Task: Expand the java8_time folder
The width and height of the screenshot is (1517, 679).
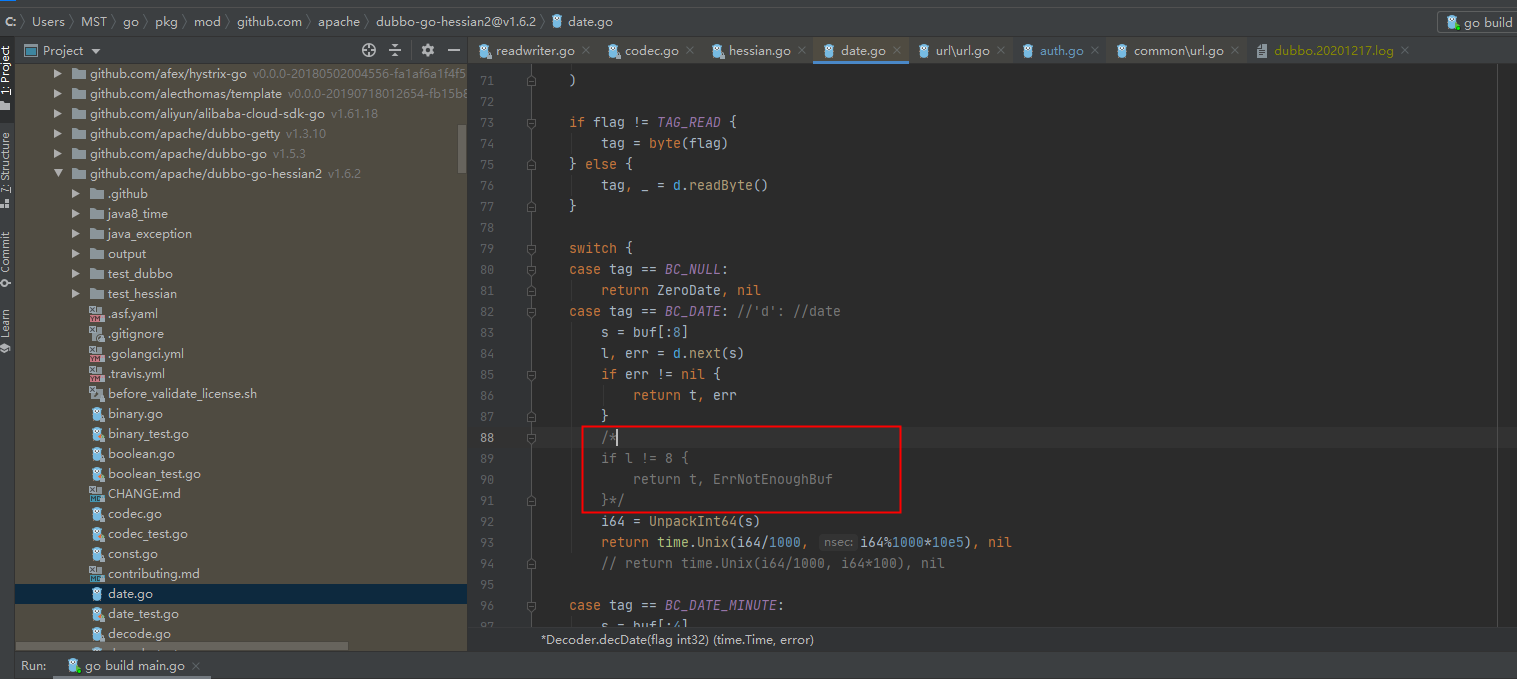Action: (75, 213)
